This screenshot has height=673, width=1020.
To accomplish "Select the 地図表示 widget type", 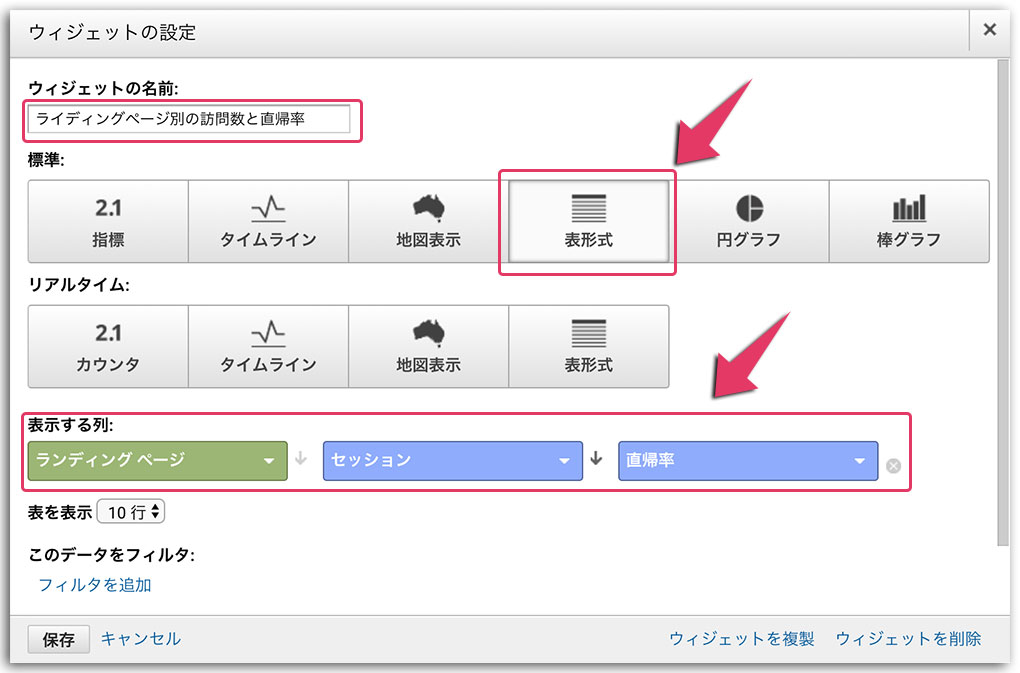I will (427, 221).
